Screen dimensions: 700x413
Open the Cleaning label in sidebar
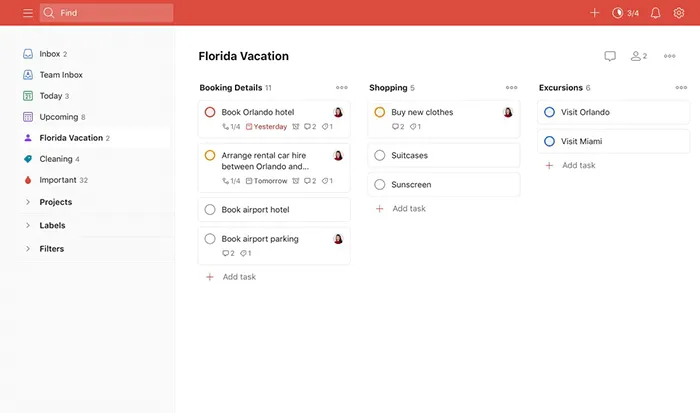(x=95, y=159)
